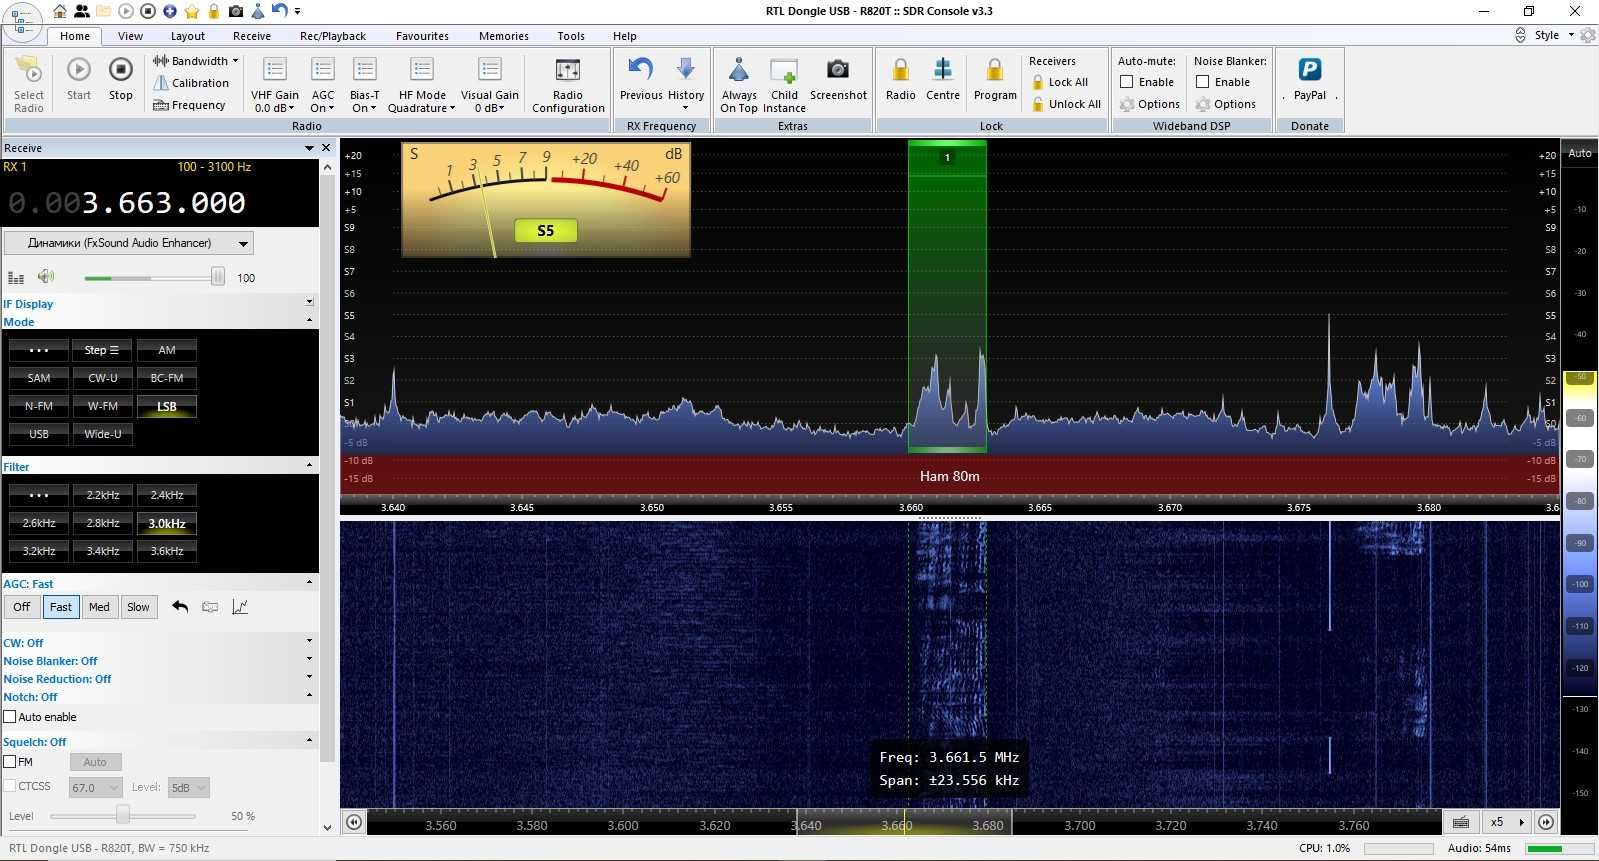The image size is (1599, 861).
Task: Open VHF Gain dropdown
Action: pyautogui.click(x=274, y=84)
